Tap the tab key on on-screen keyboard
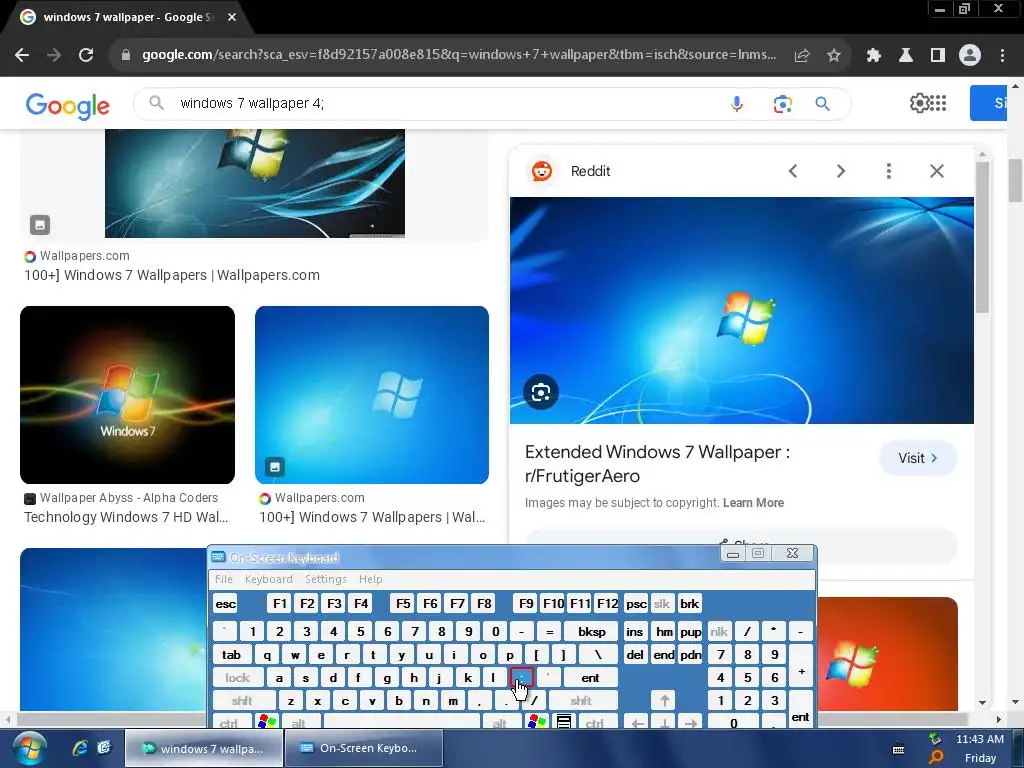The image size is (1024, 768). point(231,654)
